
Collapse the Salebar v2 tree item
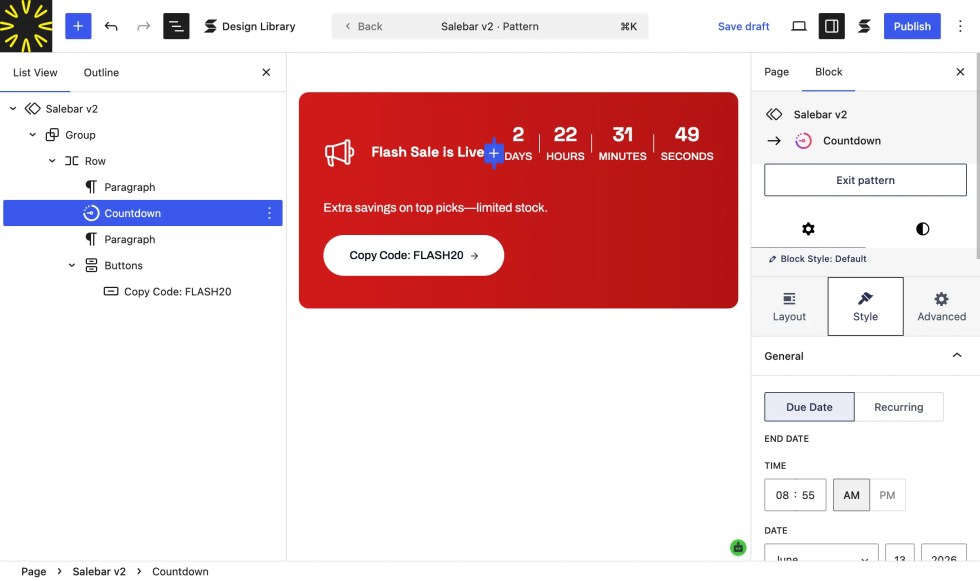[13, 109]
